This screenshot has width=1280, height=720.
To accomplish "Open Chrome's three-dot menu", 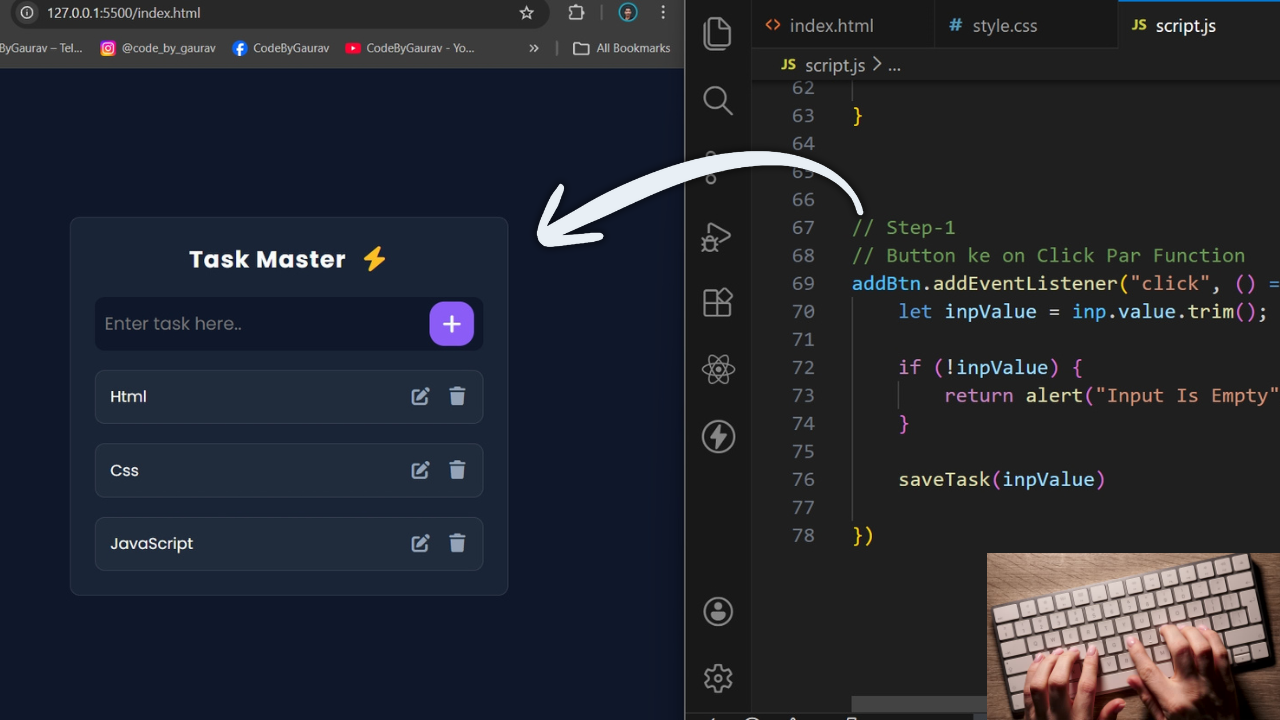I will [663, 13].
